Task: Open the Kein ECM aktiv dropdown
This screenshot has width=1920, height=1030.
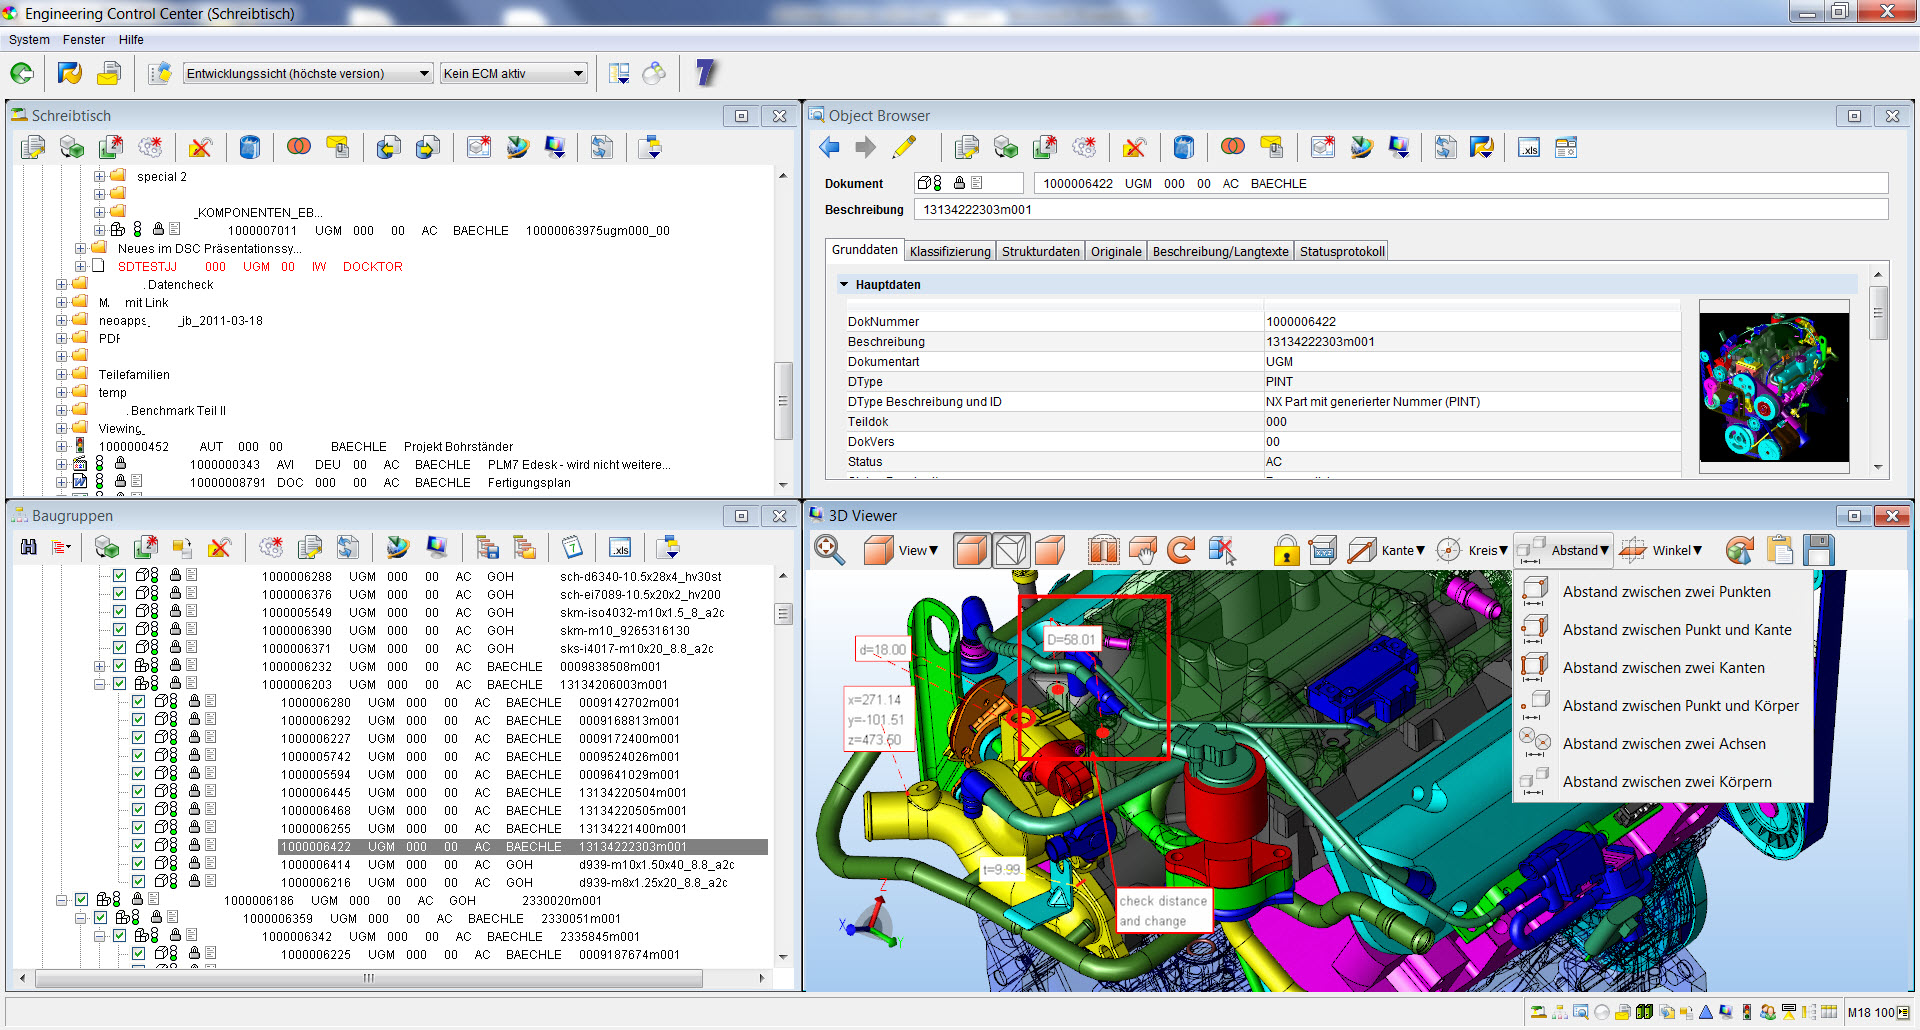Action: [578, 73]
